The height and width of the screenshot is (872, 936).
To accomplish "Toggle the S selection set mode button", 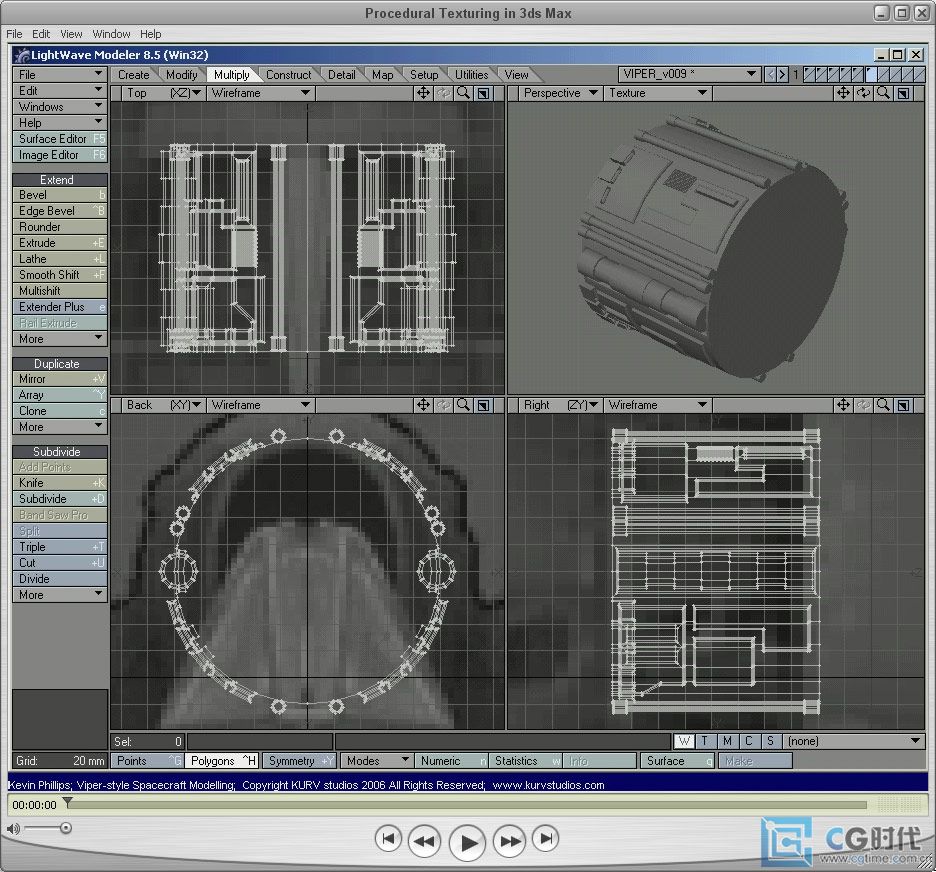I will click(x=770, y=741).
